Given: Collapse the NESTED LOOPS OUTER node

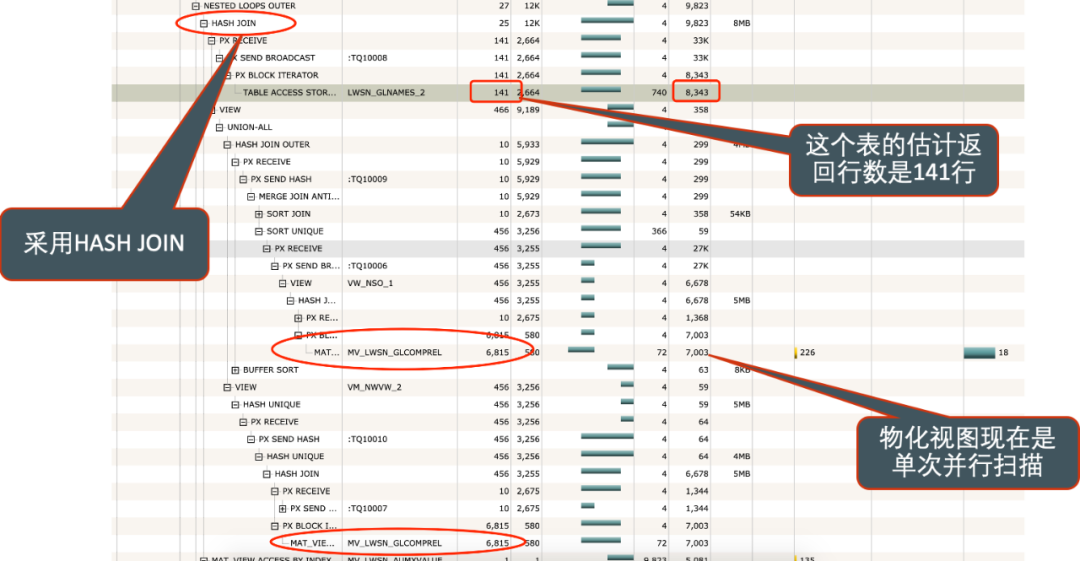Looking at the screenshot, I should click(196, 6).
